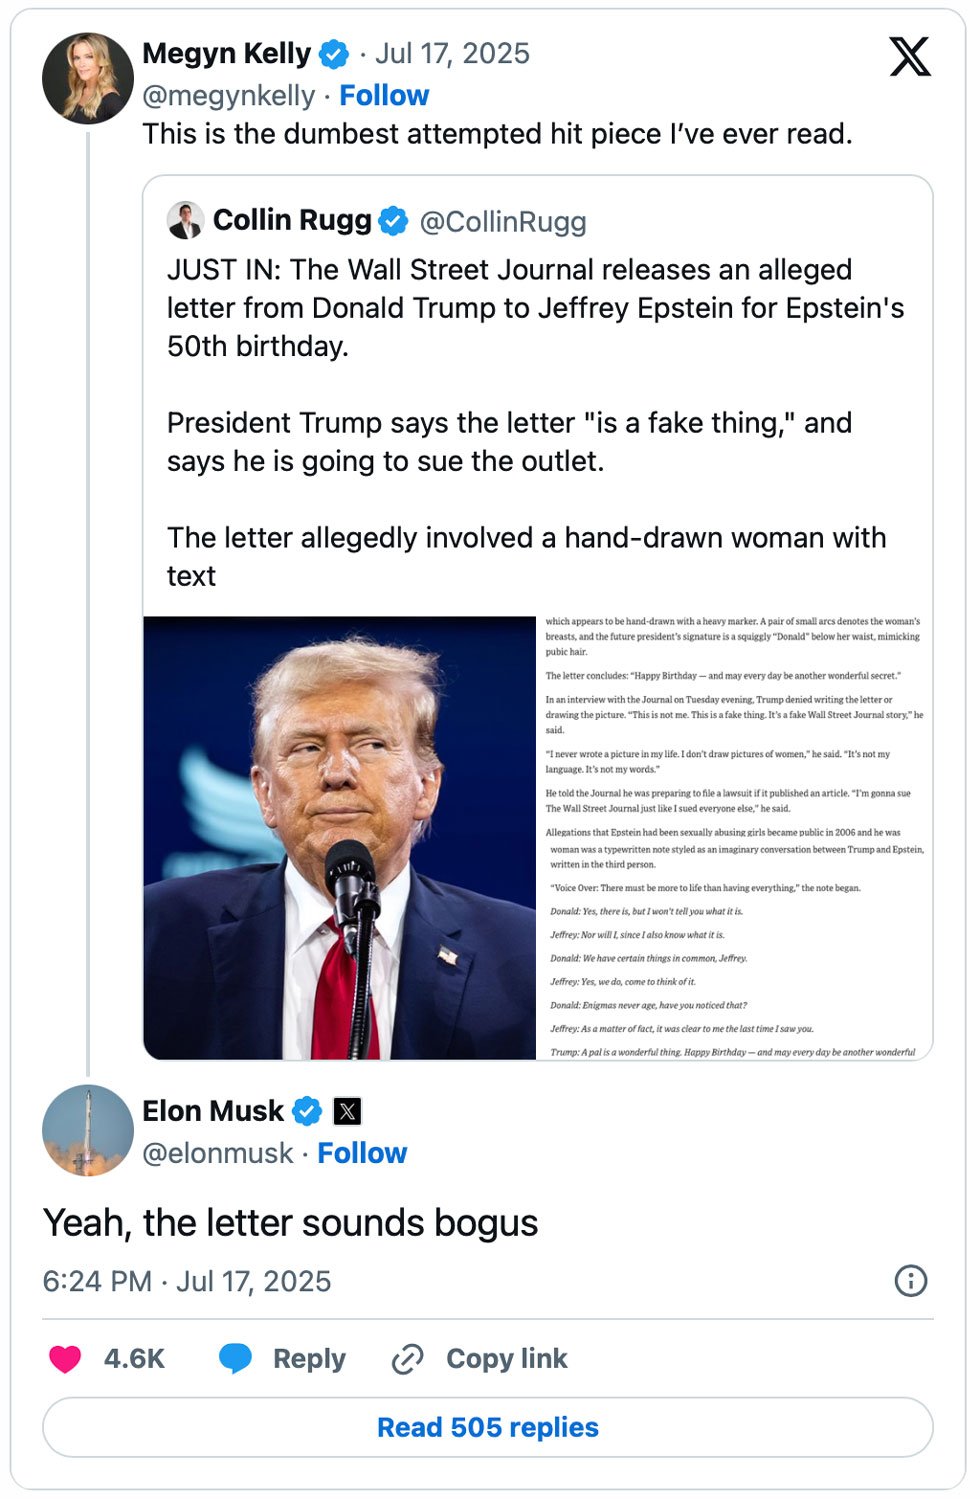Open the tweet info circle icon

(x=910, y=1281)
